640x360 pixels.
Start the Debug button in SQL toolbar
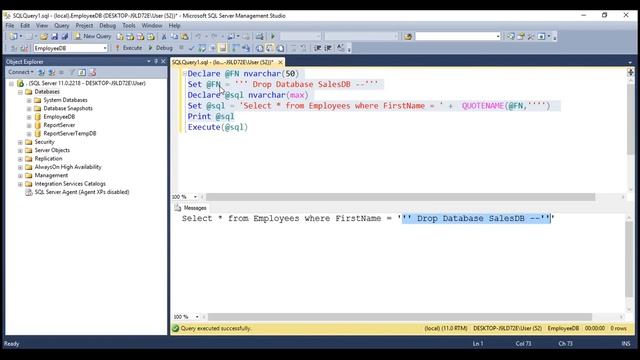click(160, 48)
